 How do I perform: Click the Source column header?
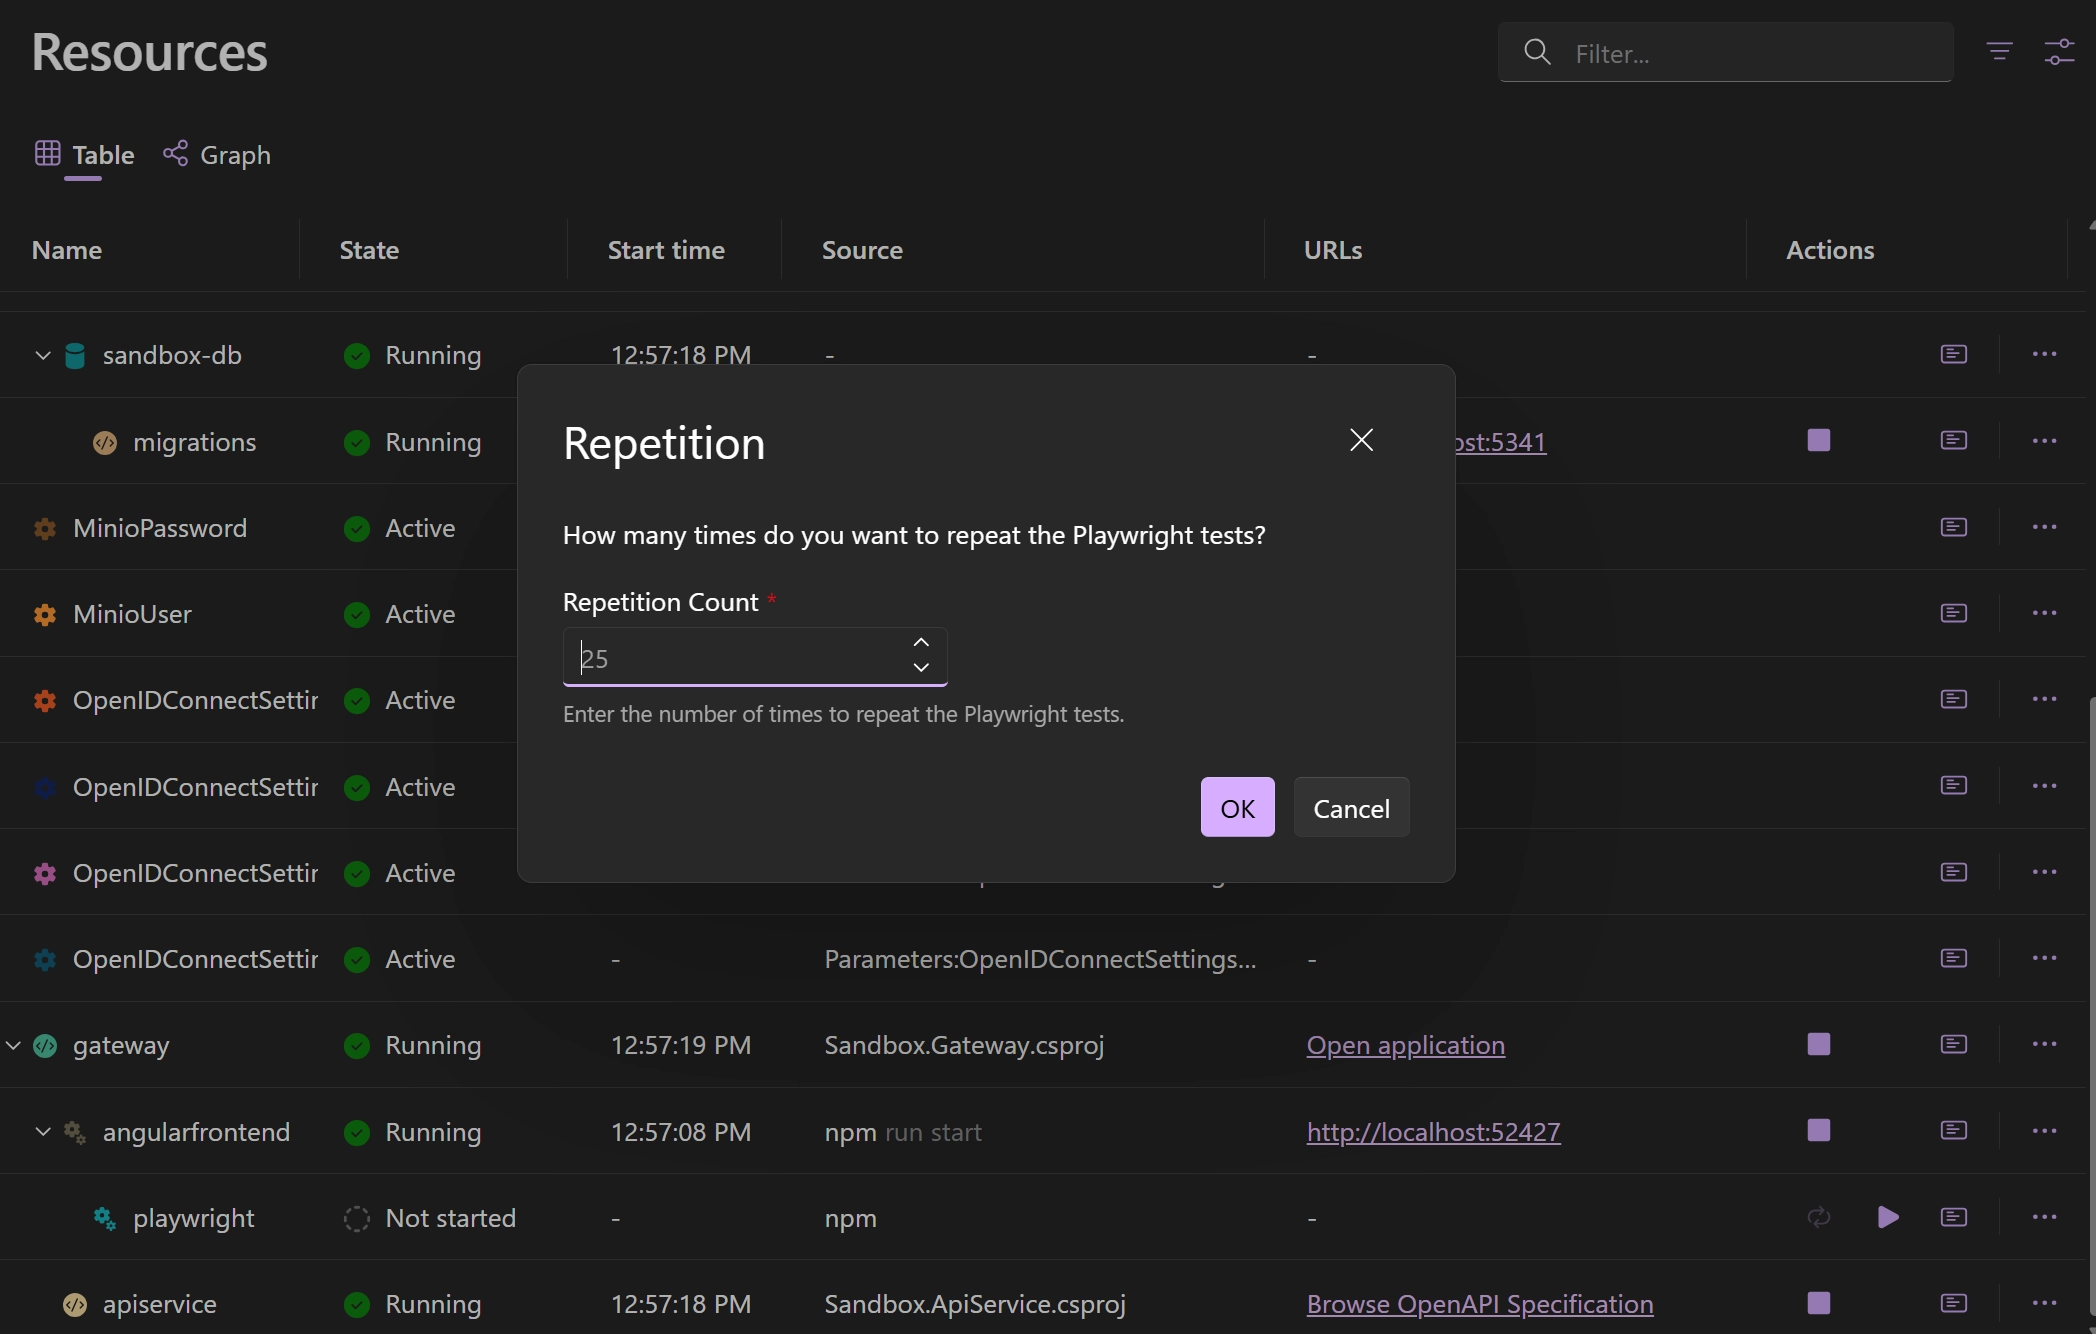click(862, 250)
